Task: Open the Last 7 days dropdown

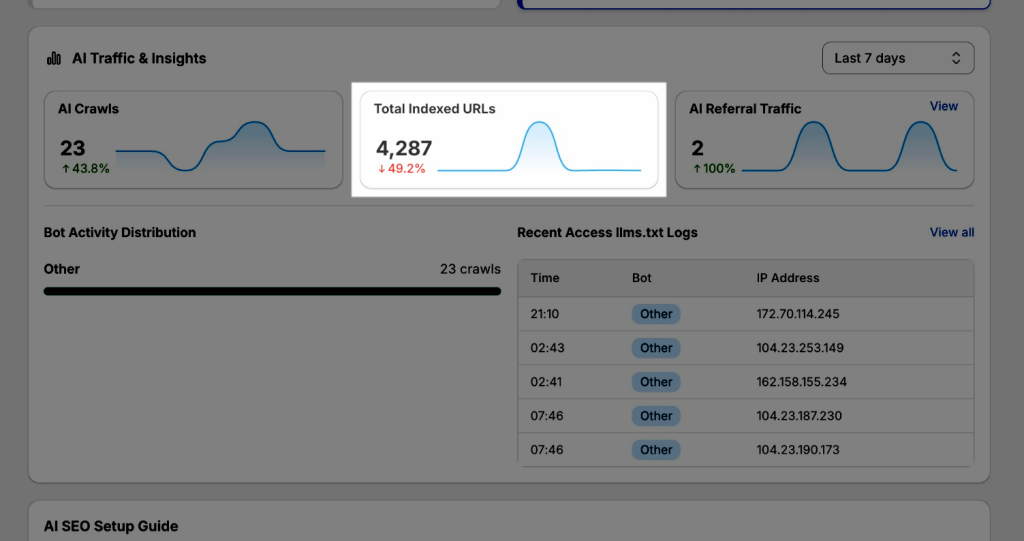Action: click(x=897, y=58)
